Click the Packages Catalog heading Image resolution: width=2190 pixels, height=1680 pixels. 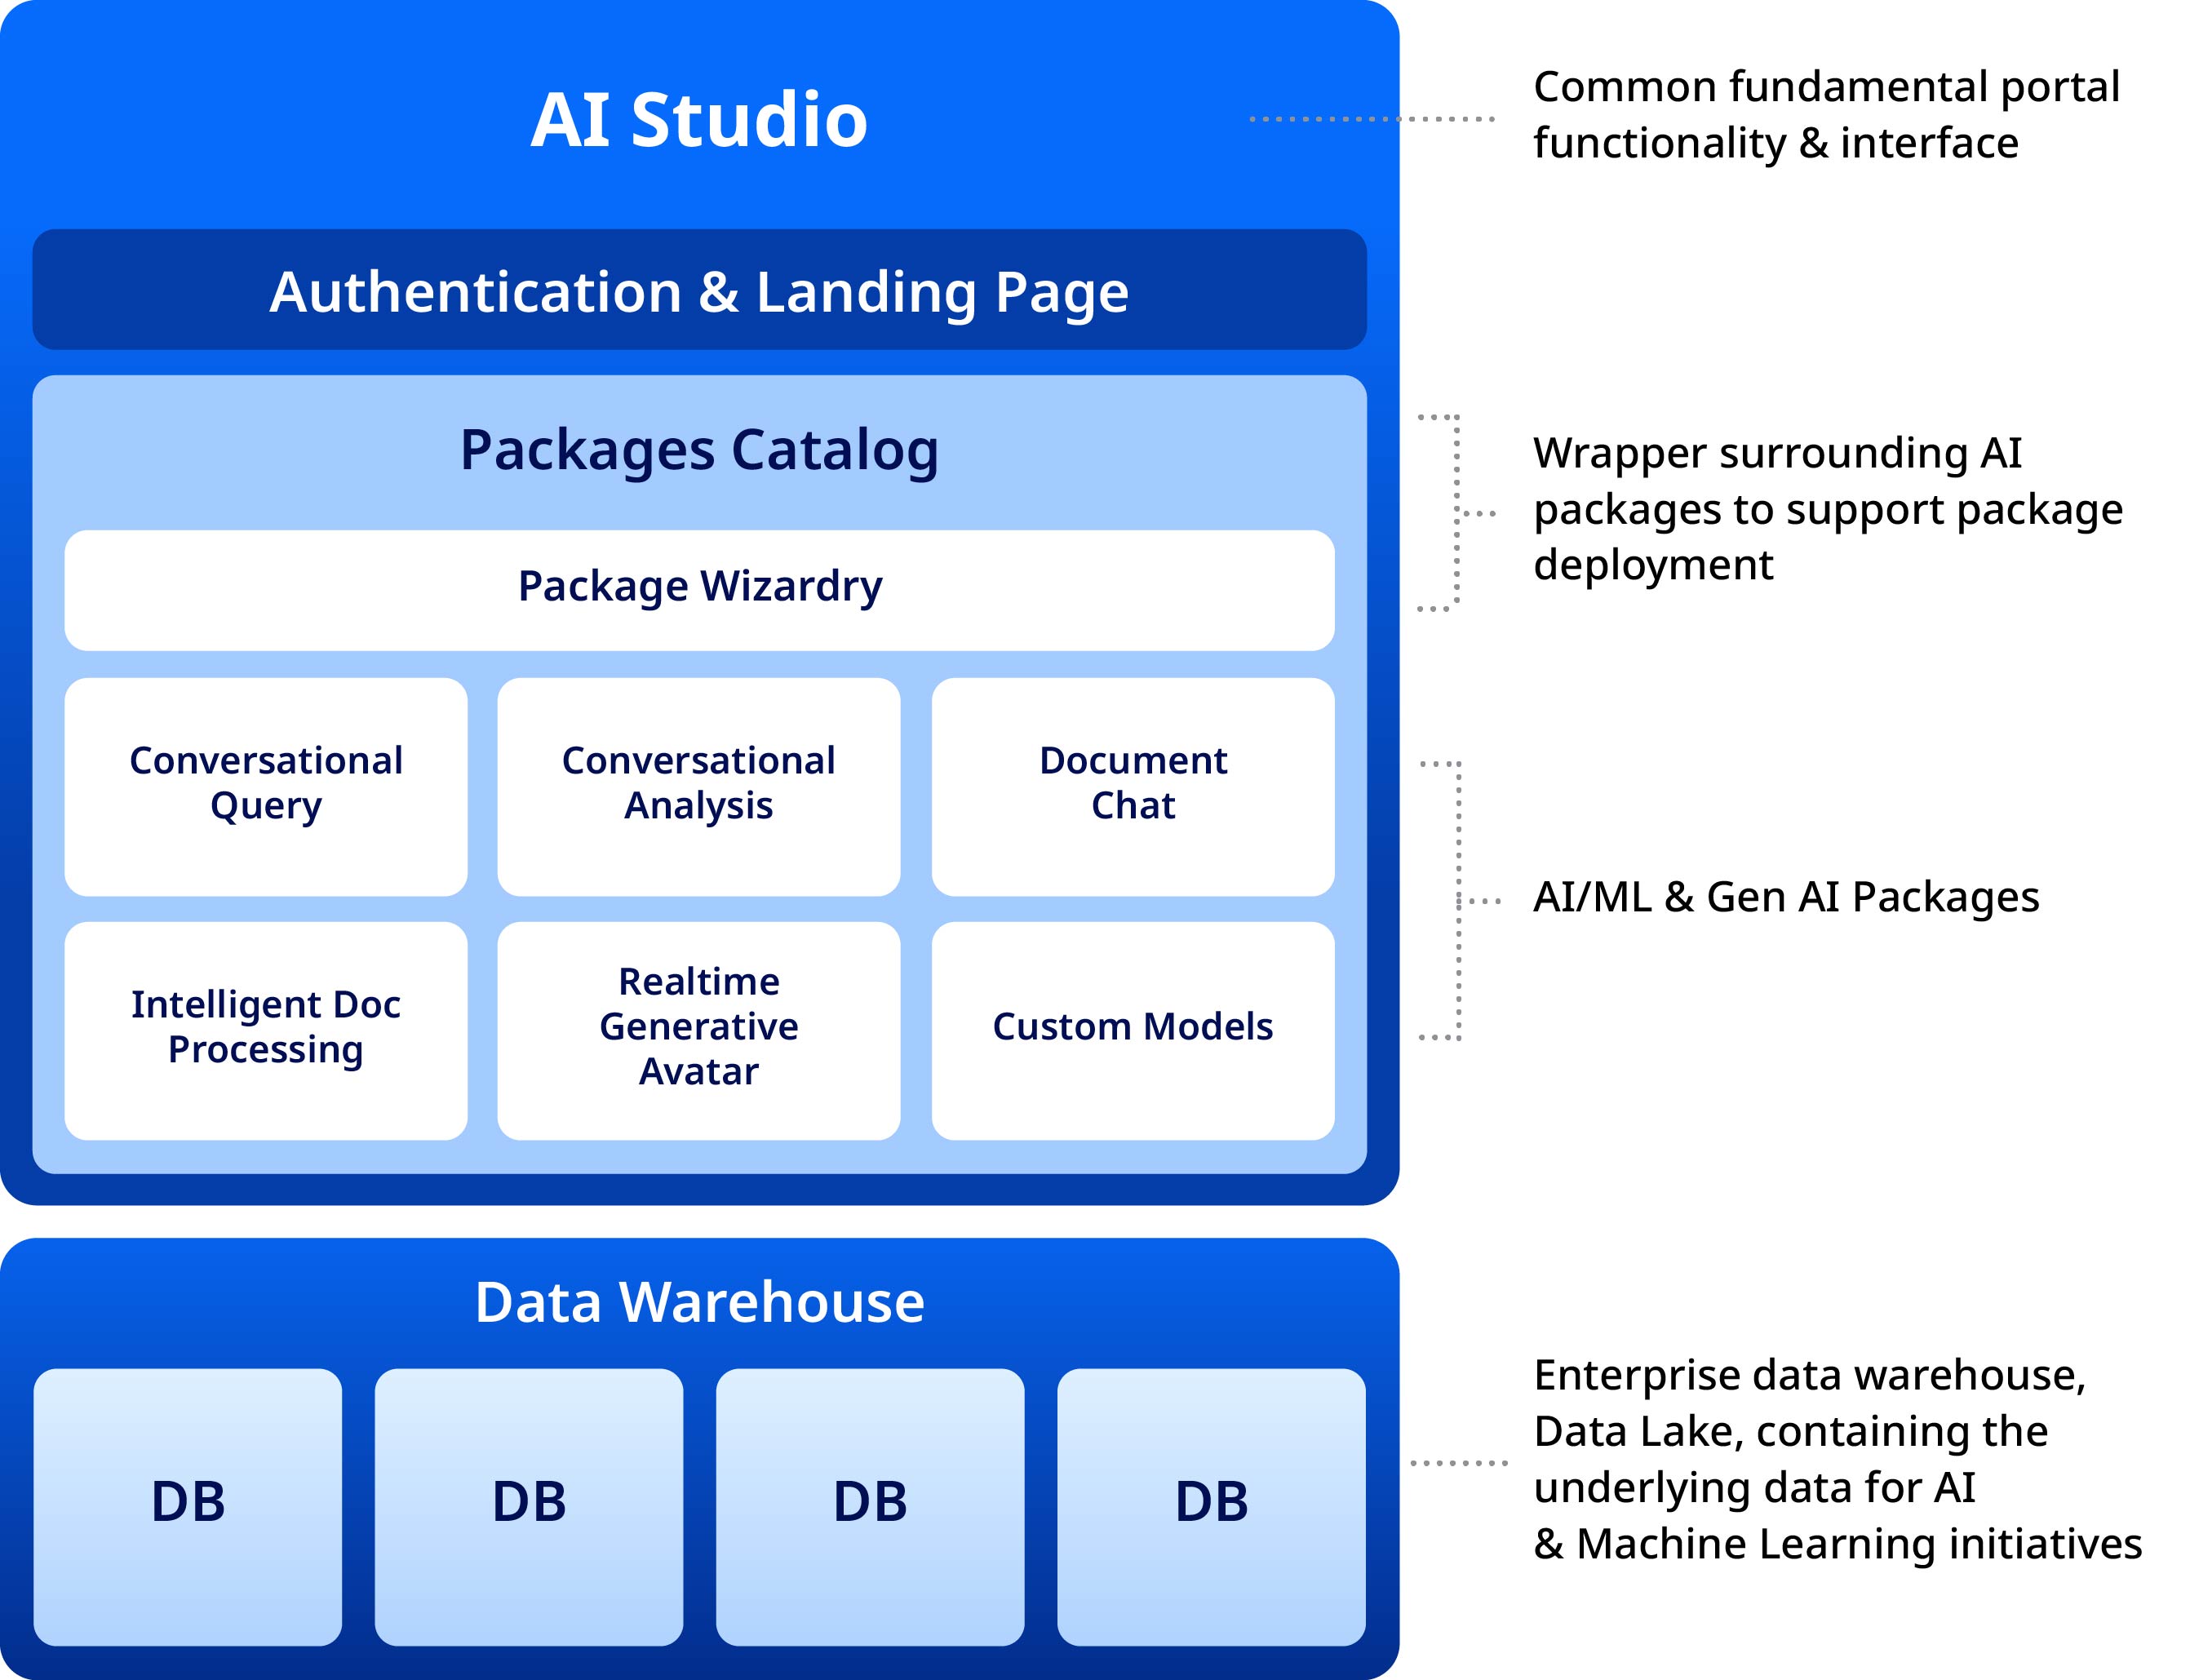(x=698, y=449)
